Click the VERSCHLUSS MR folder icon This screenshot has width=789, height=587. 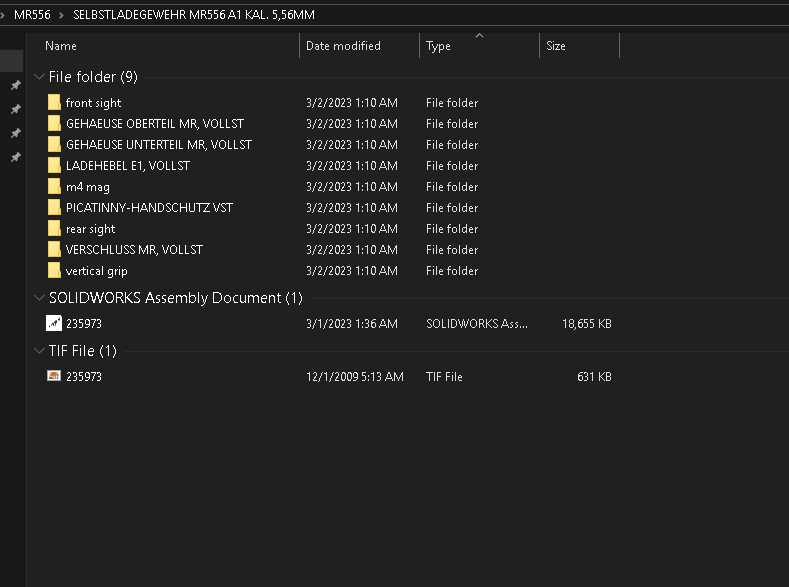tap(54, 249)
